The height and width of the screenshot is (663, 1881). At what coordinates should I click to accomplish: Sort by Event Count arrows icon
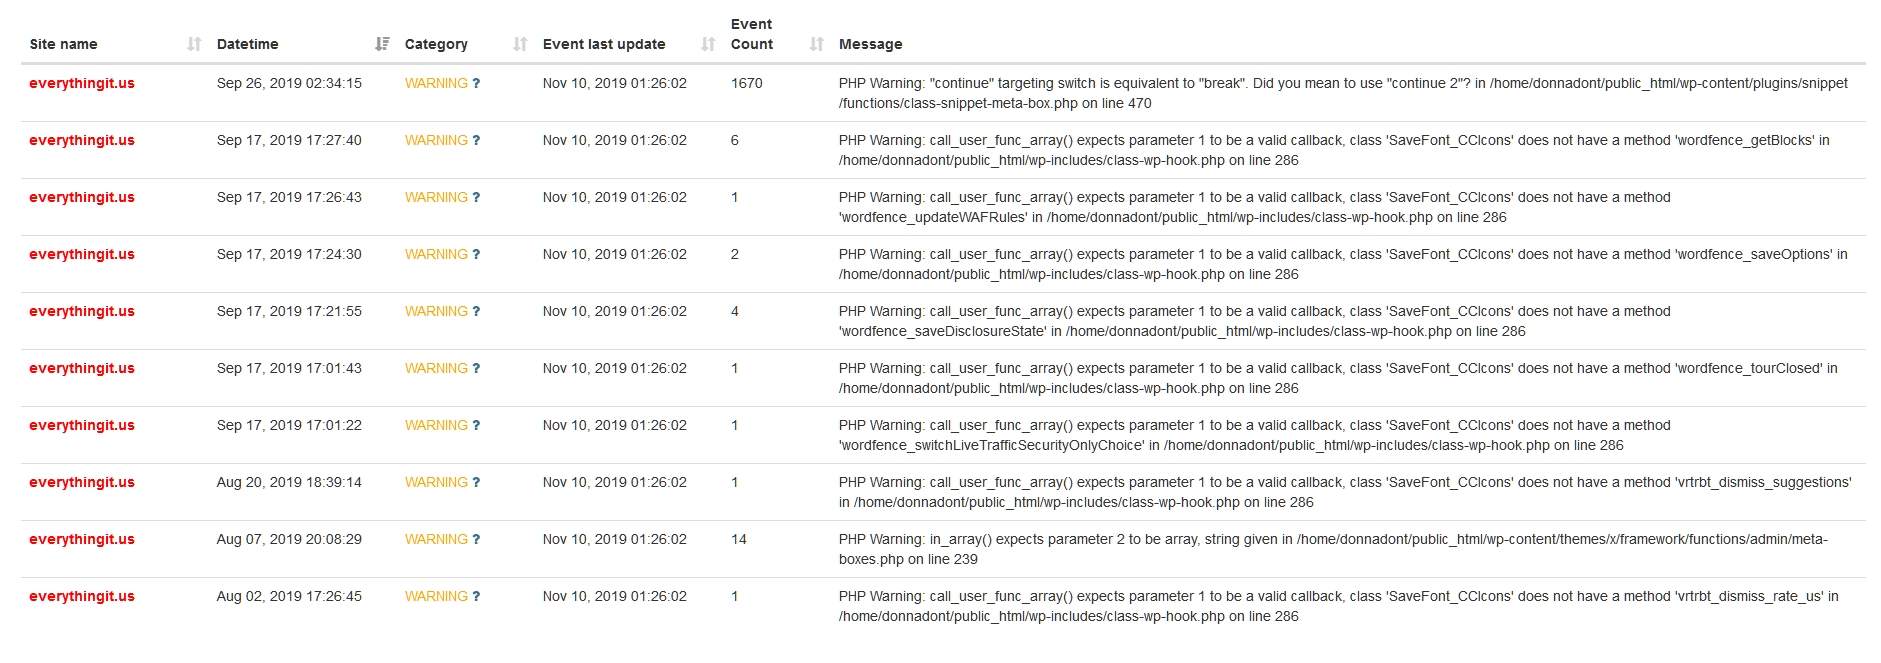(817, 44)
